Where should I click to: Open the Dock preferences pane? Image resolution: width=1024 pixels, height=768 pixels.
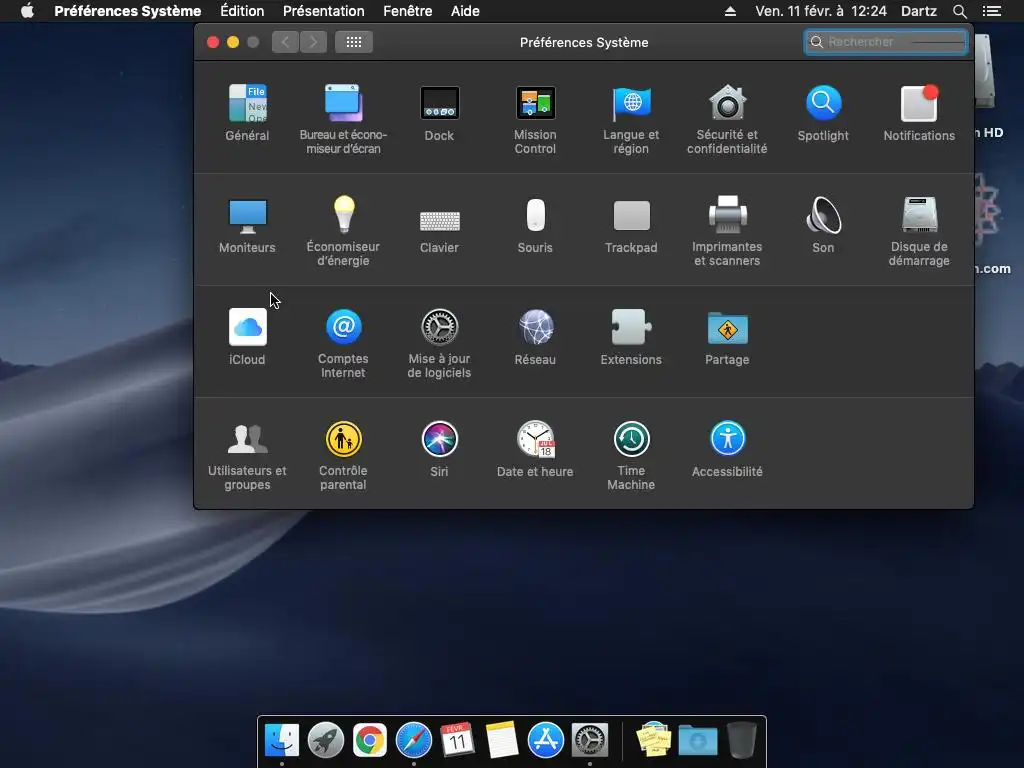440,112
